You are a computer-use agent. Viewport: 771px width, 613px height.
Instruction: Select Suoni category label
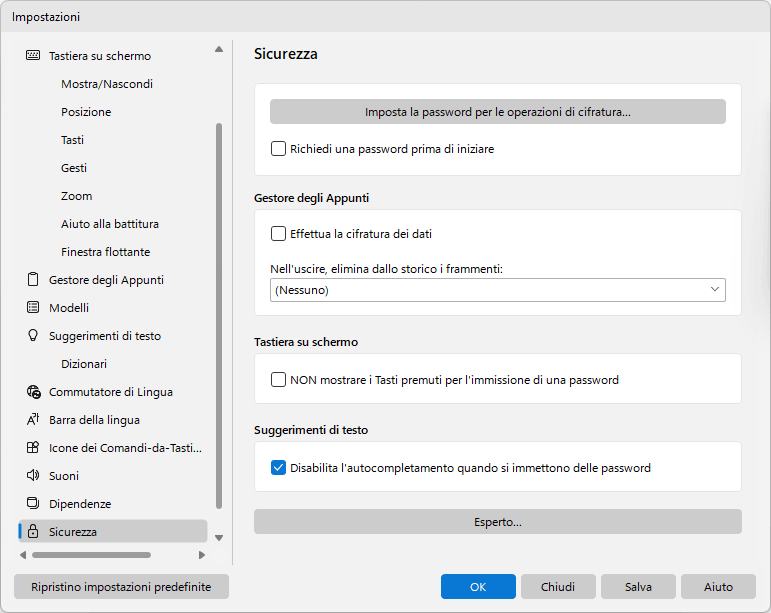tap(64, 476)
